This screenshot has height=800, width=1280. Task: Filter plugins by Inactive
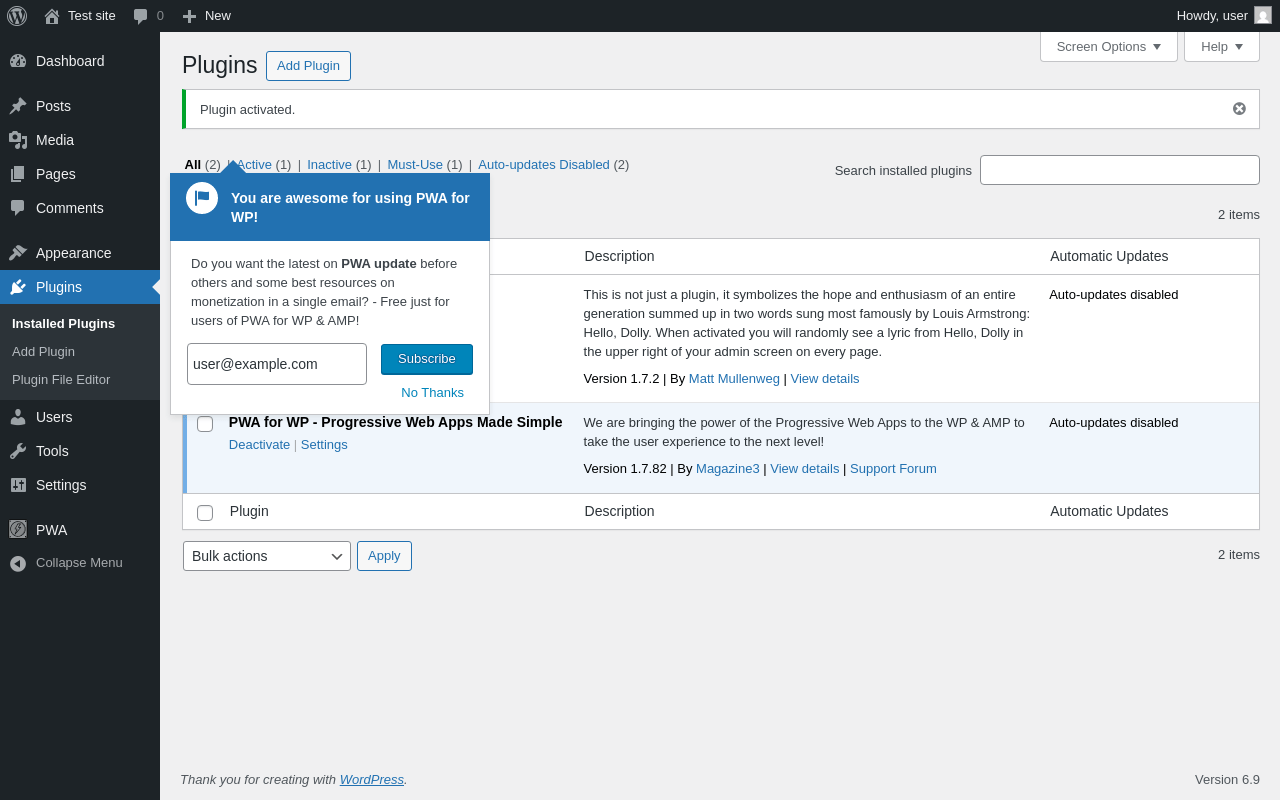pos(329,165)
